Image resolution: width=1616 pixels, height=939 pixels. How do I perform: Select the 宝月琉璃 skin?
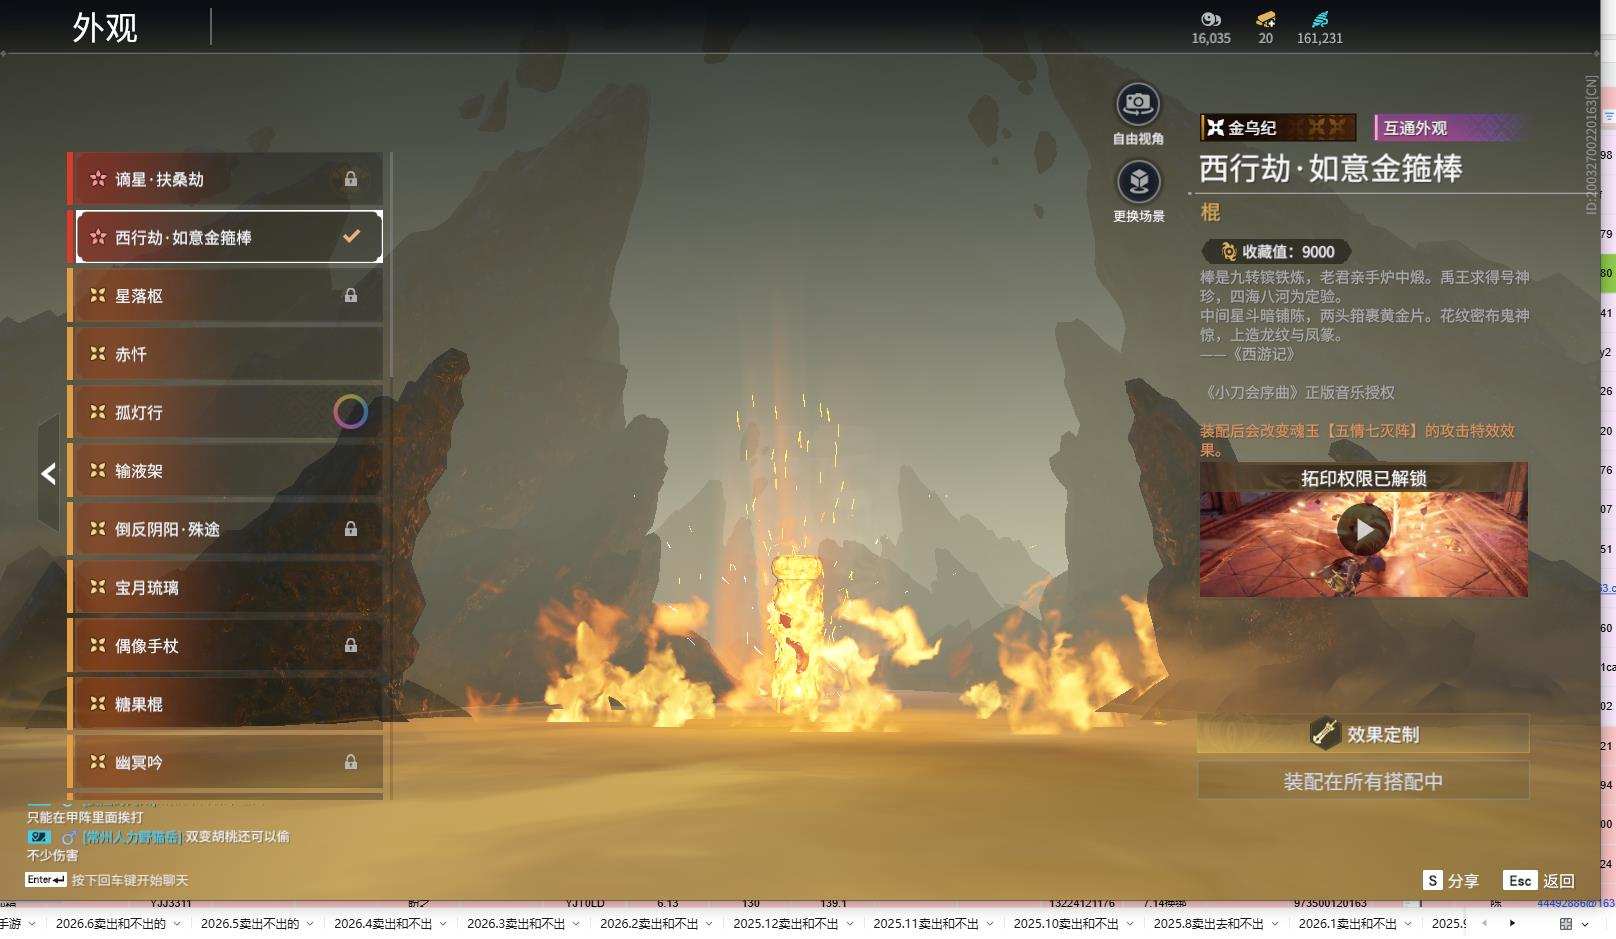click(226, 587)
